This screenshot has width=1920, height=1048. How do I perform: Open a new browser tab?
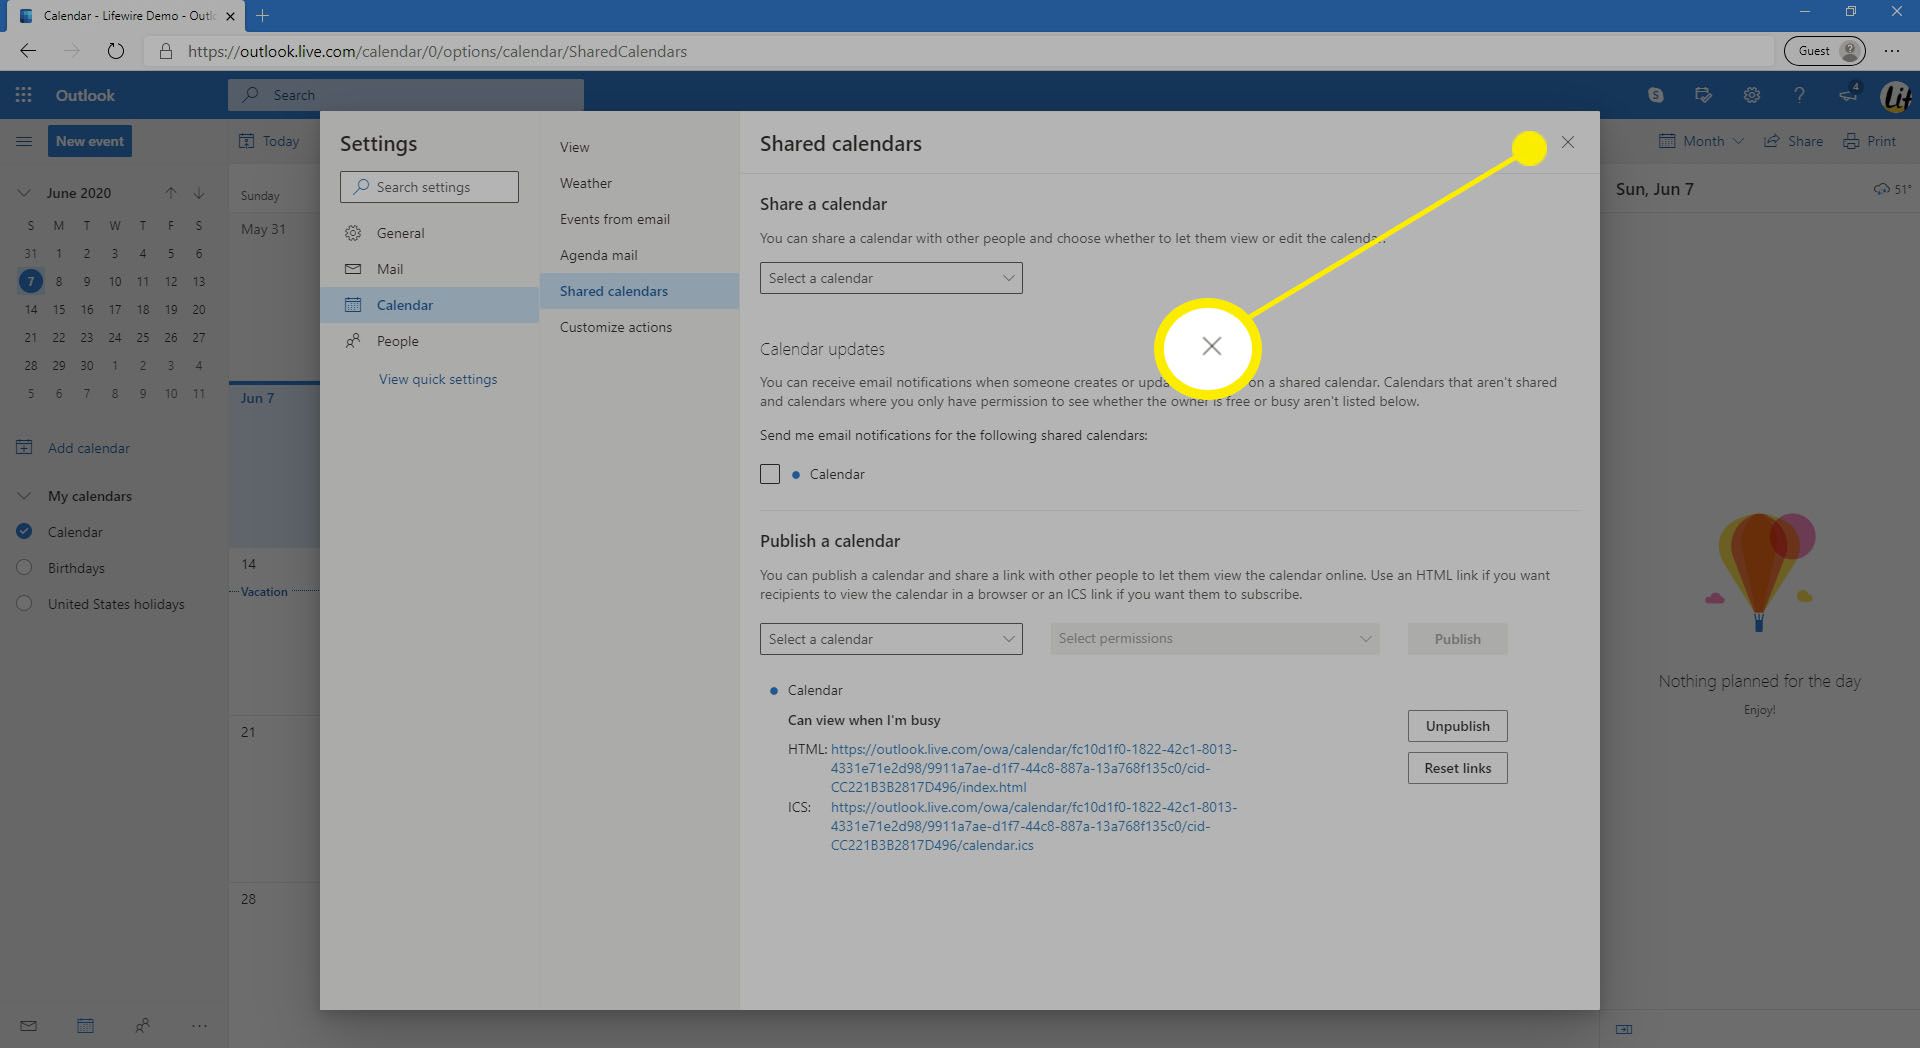point(262,15)
